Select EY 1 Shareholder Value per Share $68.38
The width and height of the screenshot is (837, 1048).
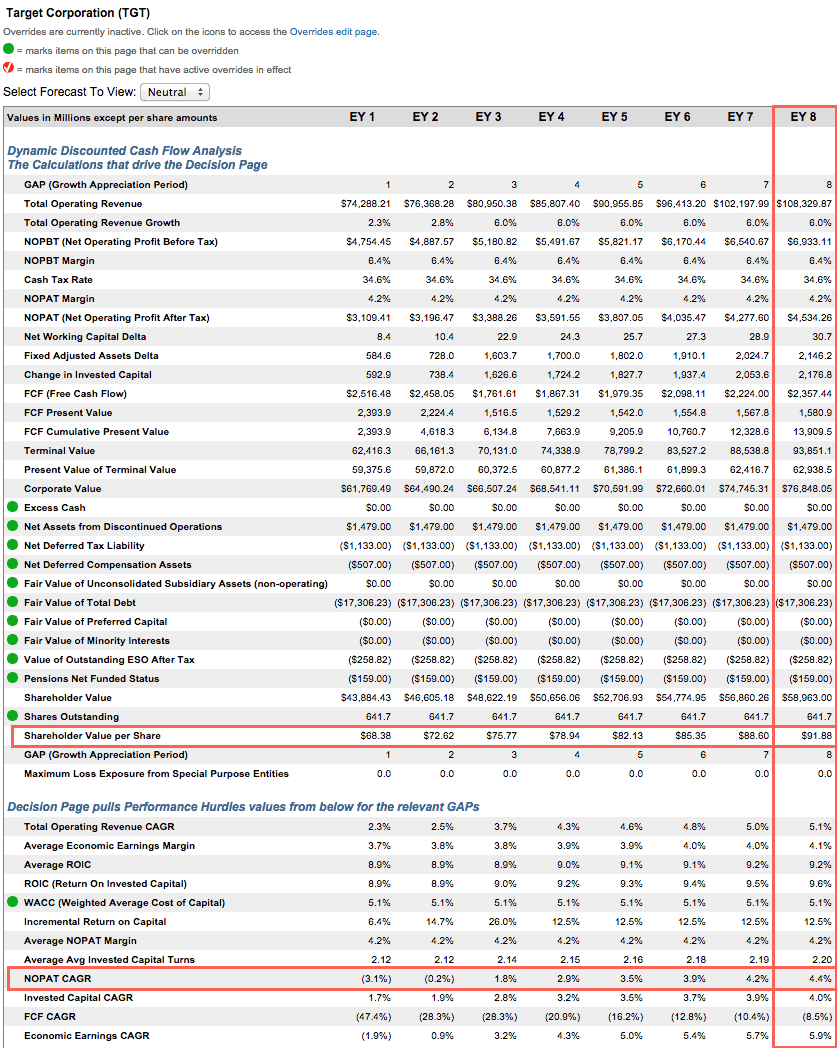click(376, 736)
